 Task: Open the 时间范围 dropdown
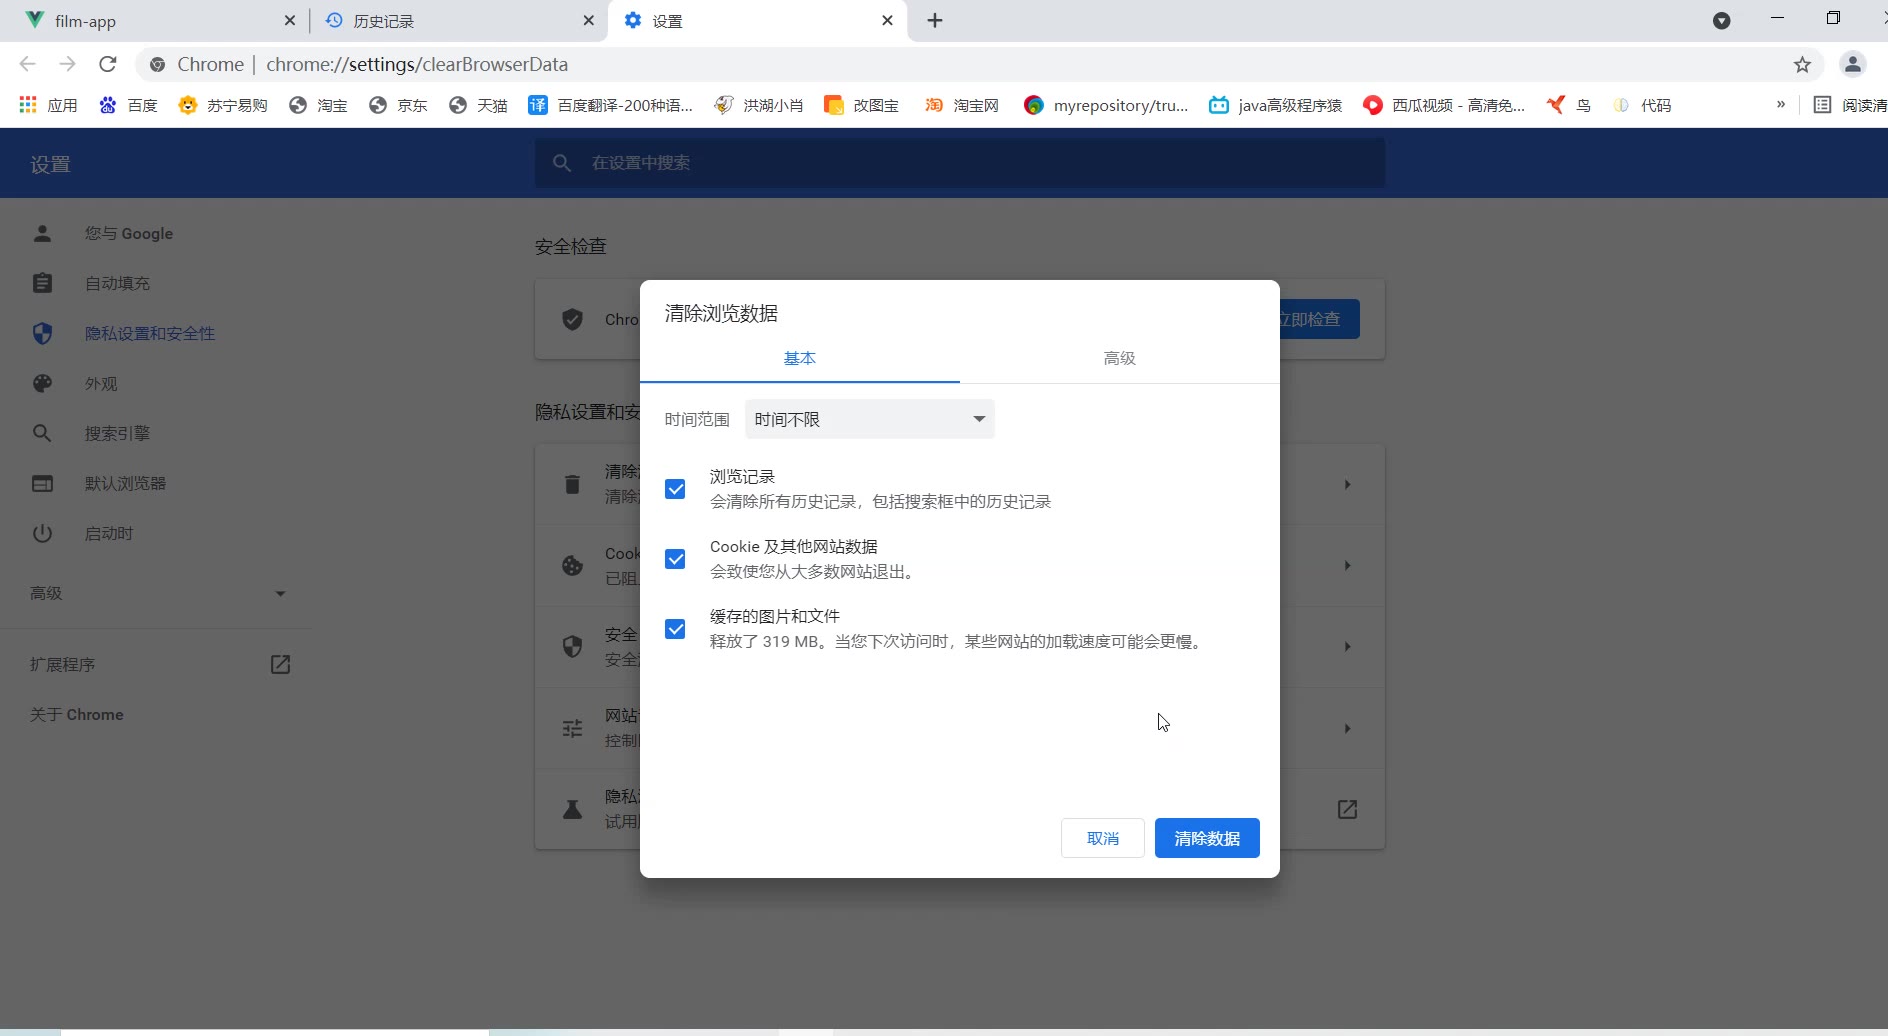869,419
